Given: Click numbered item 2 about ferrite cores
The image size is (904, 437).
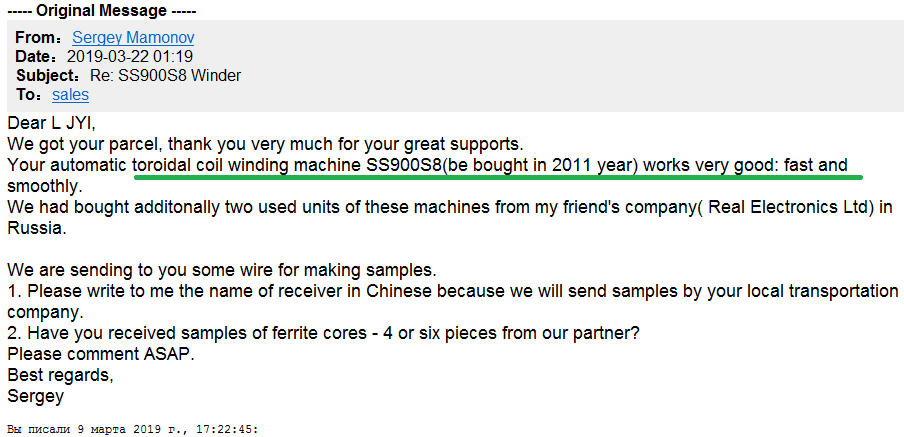Looking at the screenshot, I should pyautogui.click(x=323, y=333).
